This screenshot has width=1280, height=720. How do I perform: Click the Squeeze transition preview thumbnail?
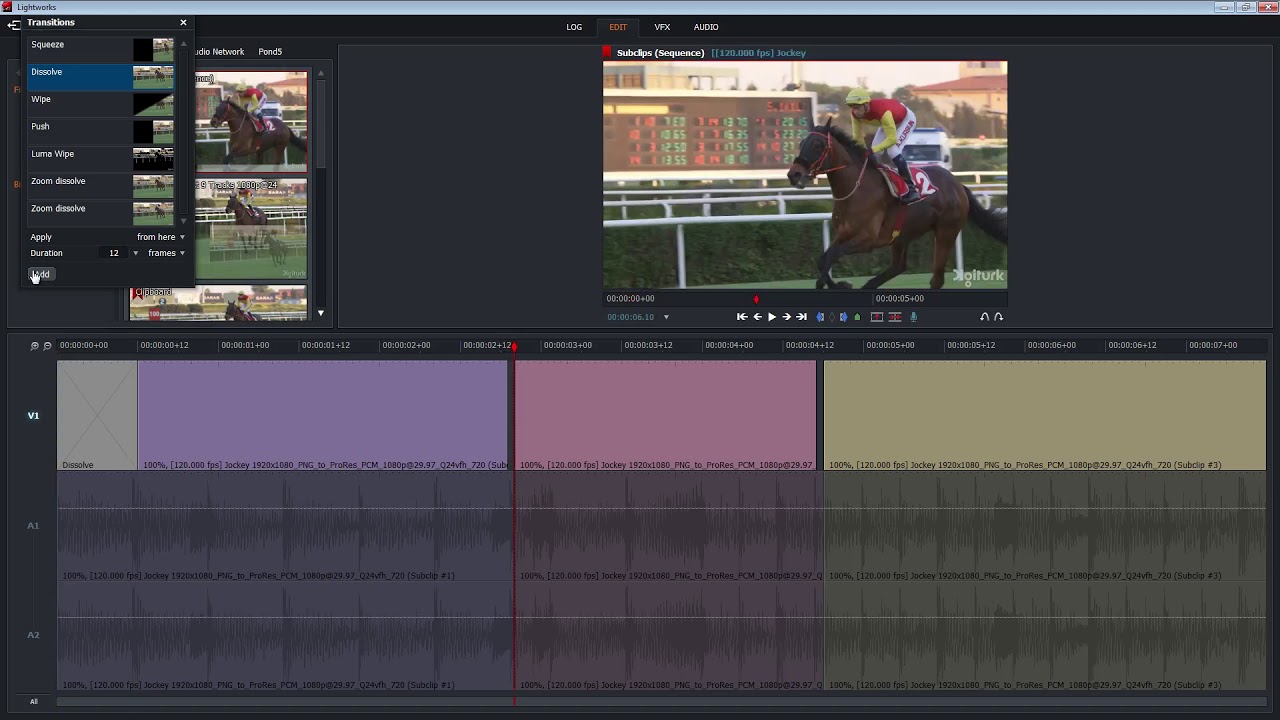pyautogui.click(x=153, y=49)
